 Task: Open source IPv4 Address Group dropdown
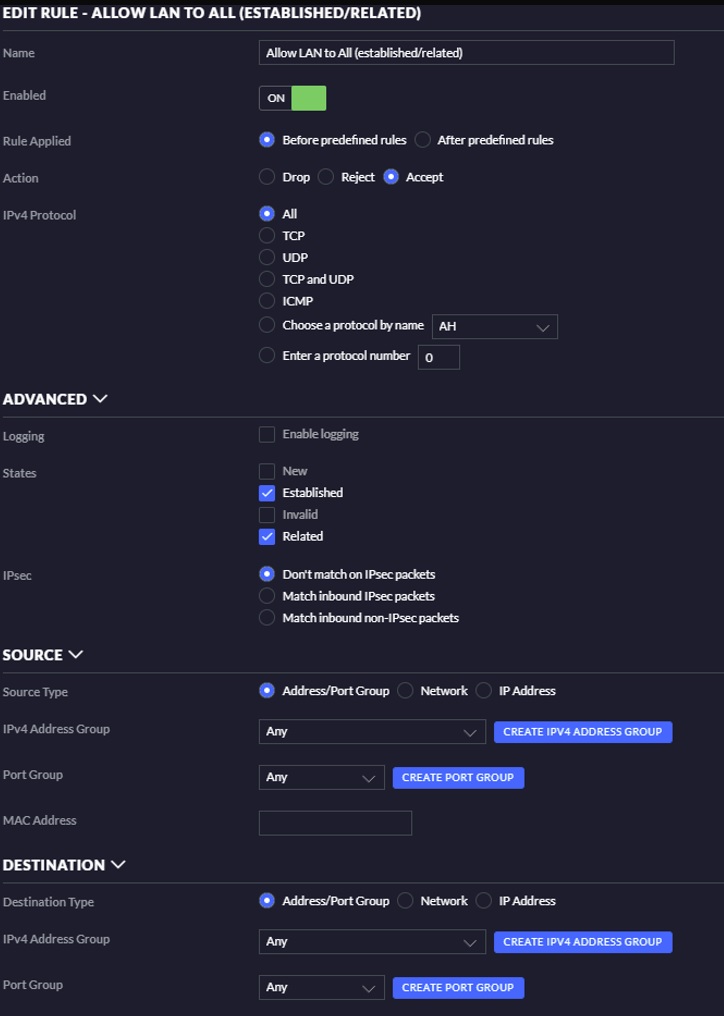tap(372, 732)
